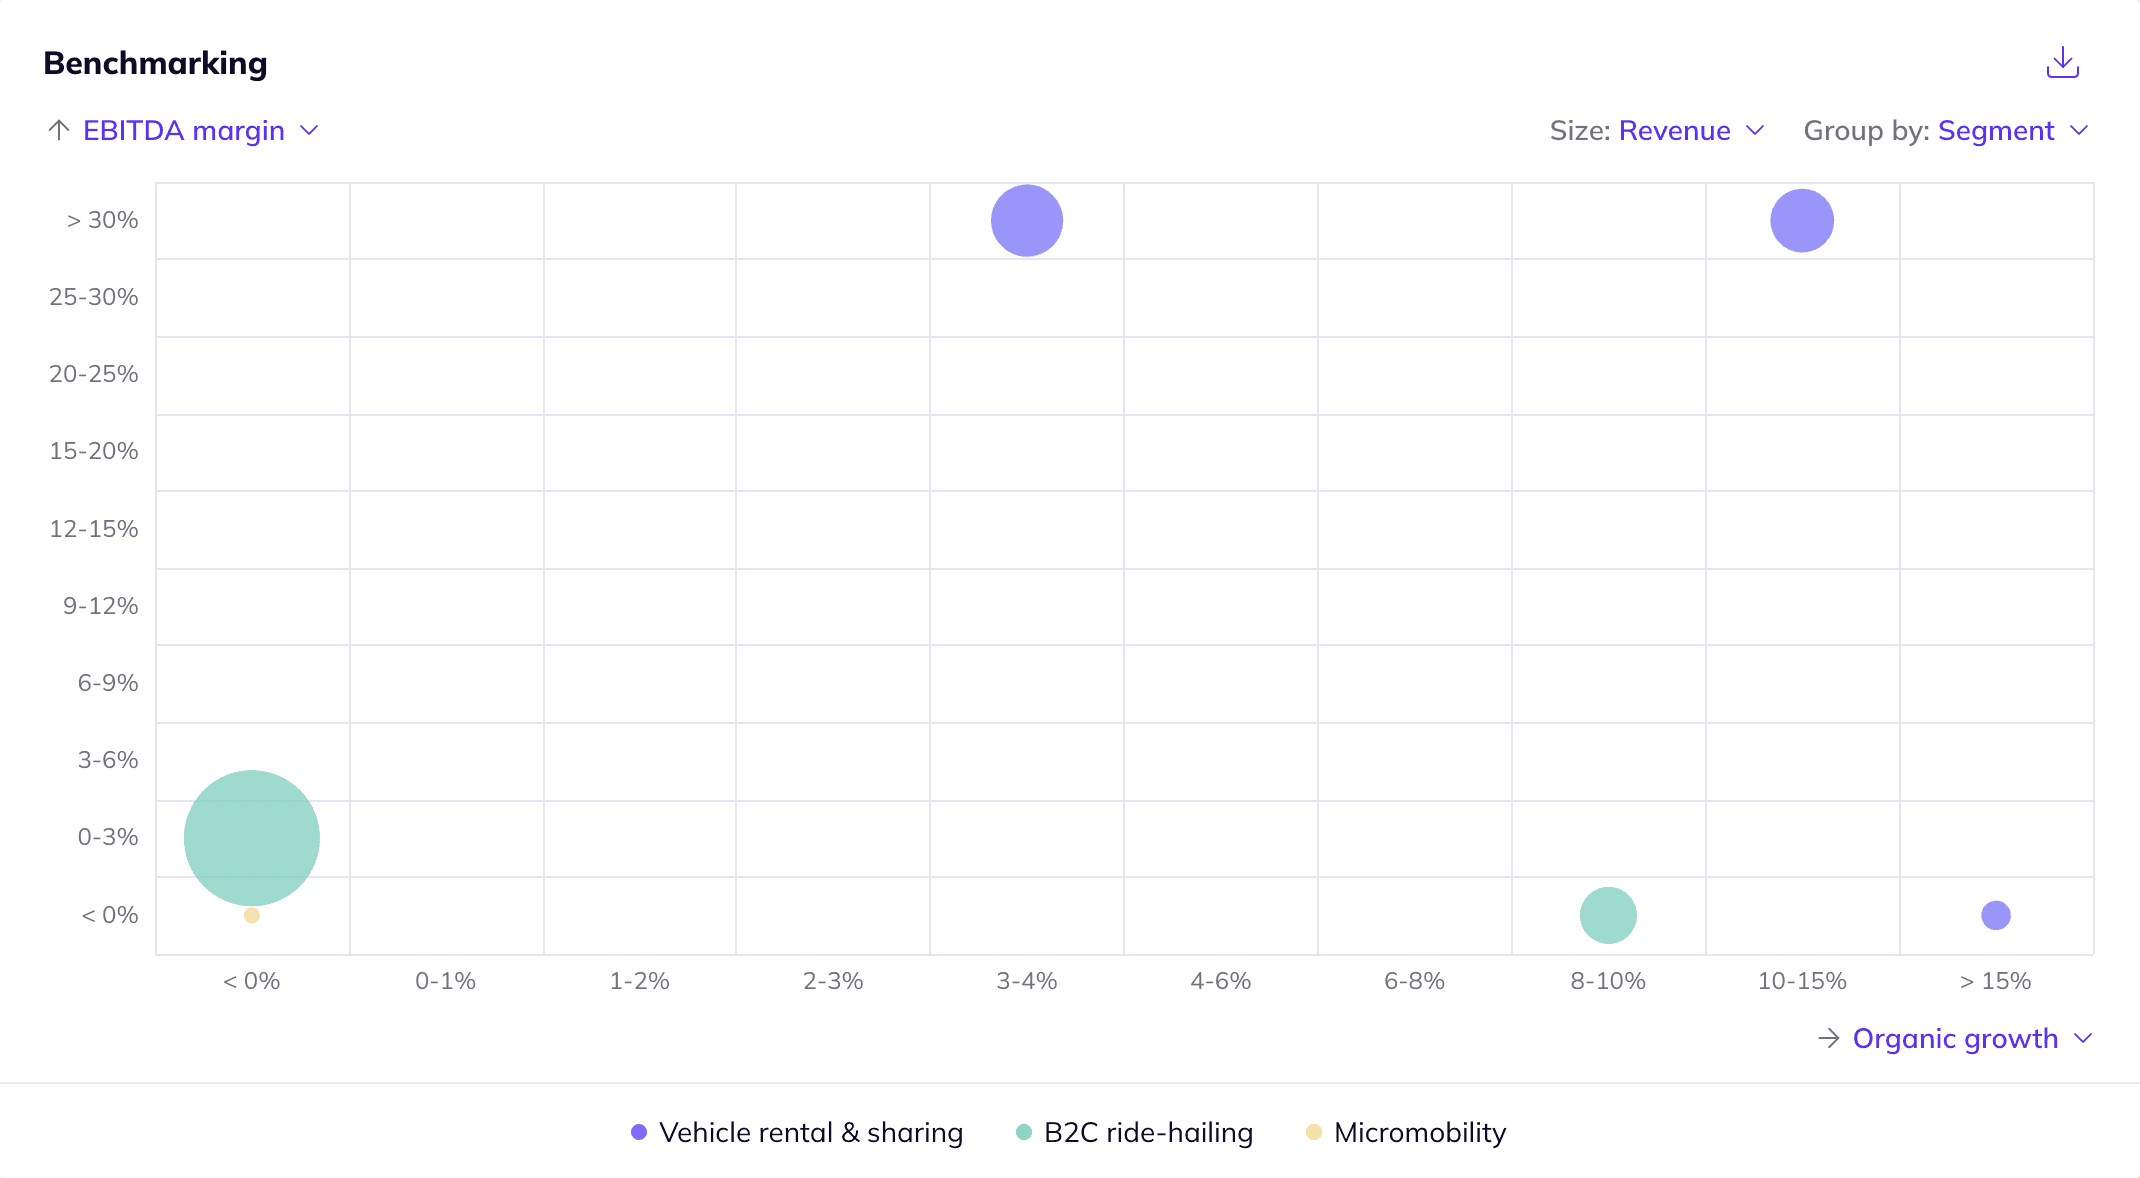Click purple bubble in 3-4% growth column

coord(1027,220)
